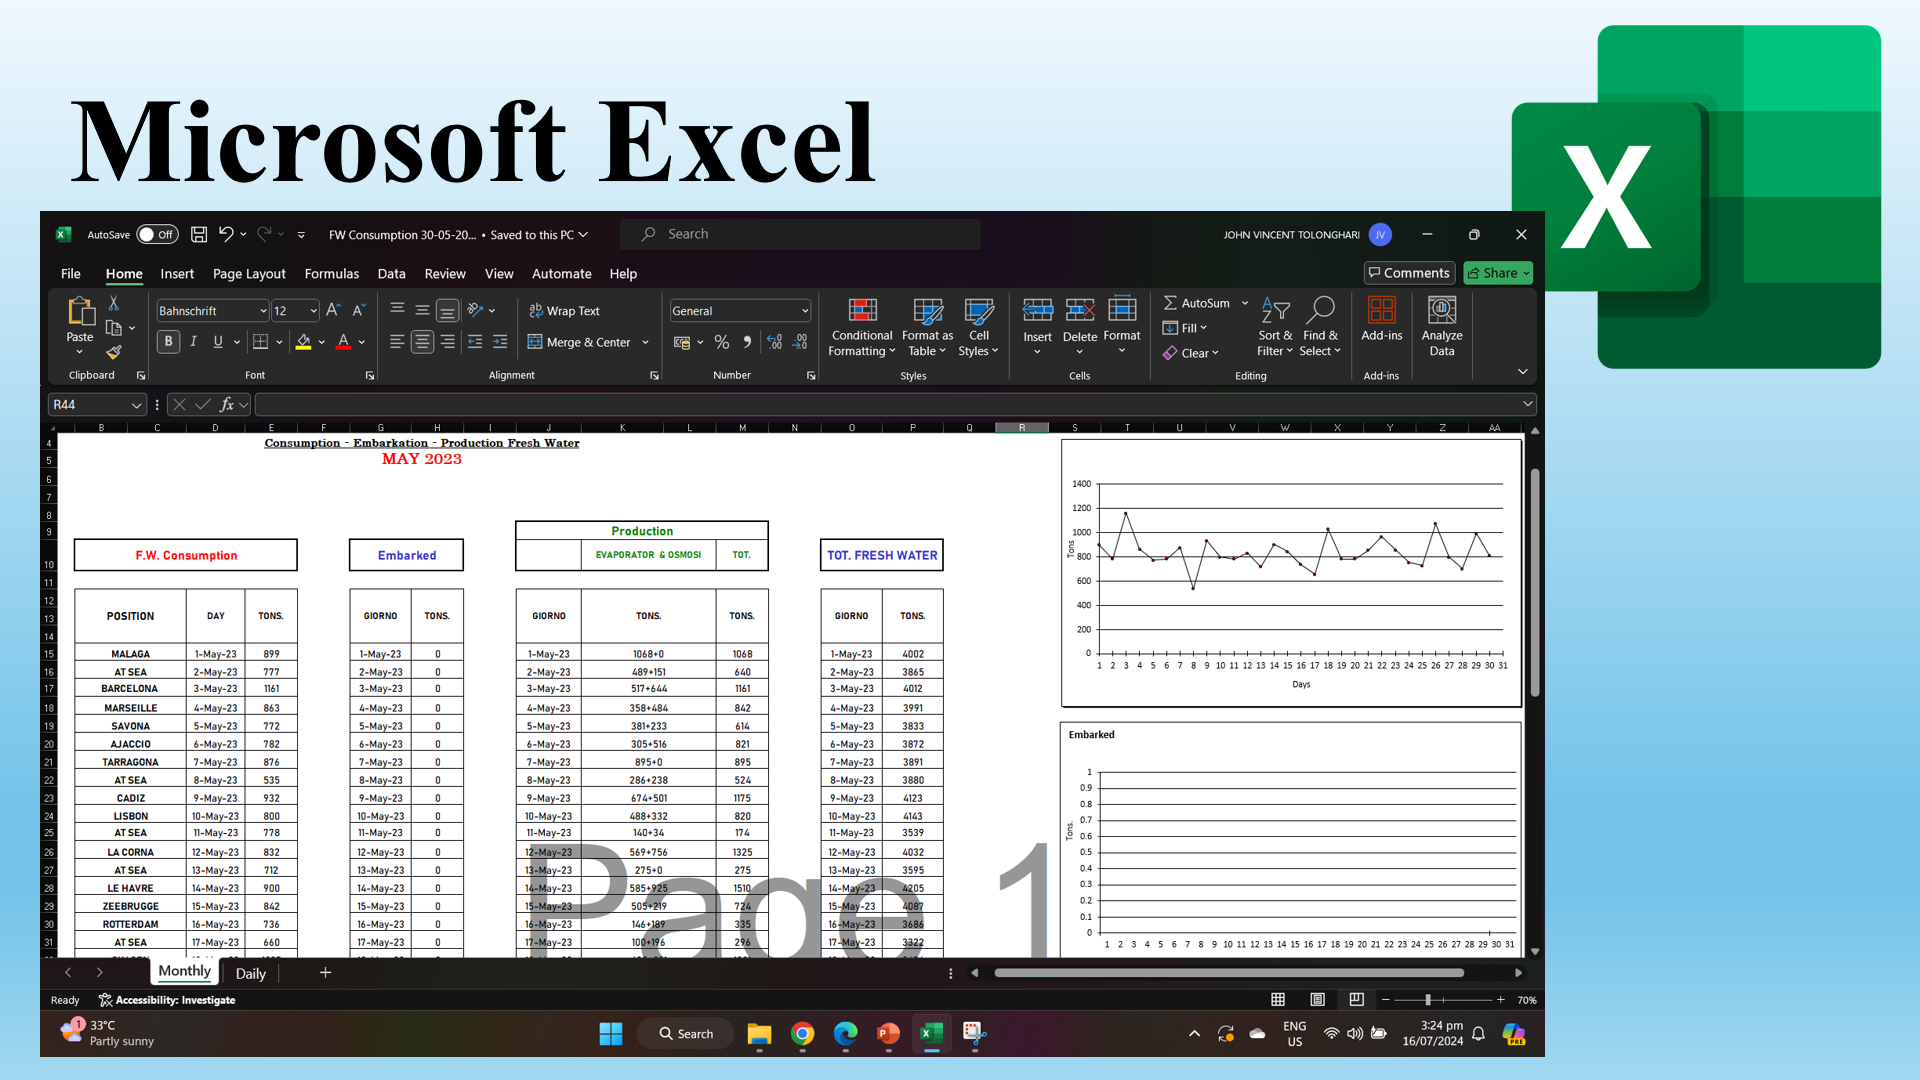Toggle Wrap Text option

tap(565, 311)
